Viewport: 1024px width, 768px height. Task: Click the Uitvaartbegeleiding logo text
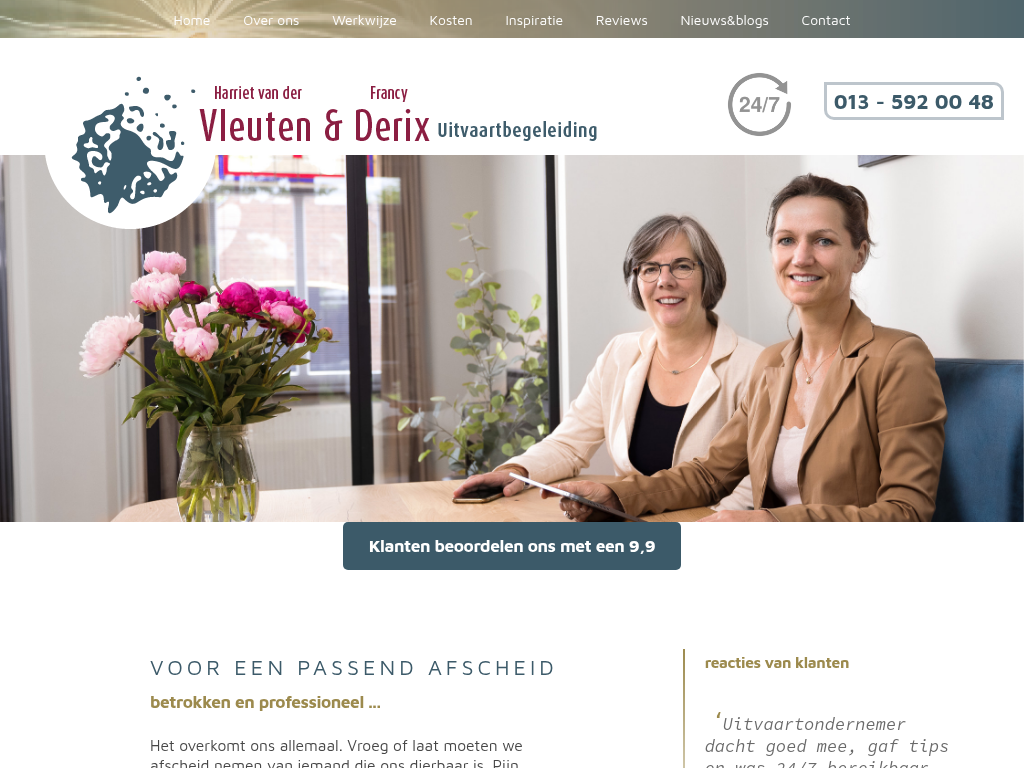(517, 130)
